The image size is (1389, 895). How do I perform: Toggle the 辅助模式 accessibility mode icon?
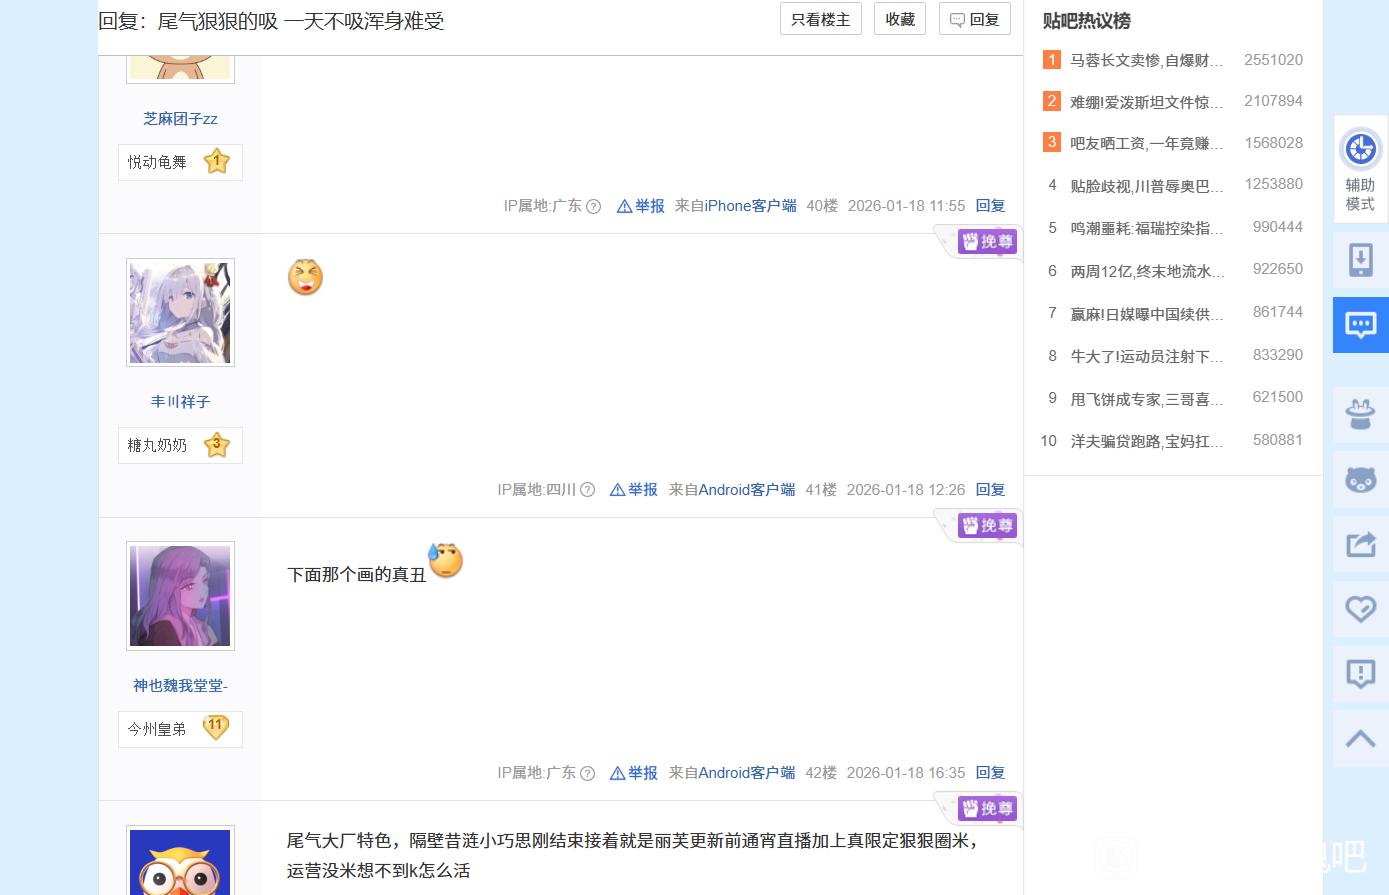pos(1360,167)
